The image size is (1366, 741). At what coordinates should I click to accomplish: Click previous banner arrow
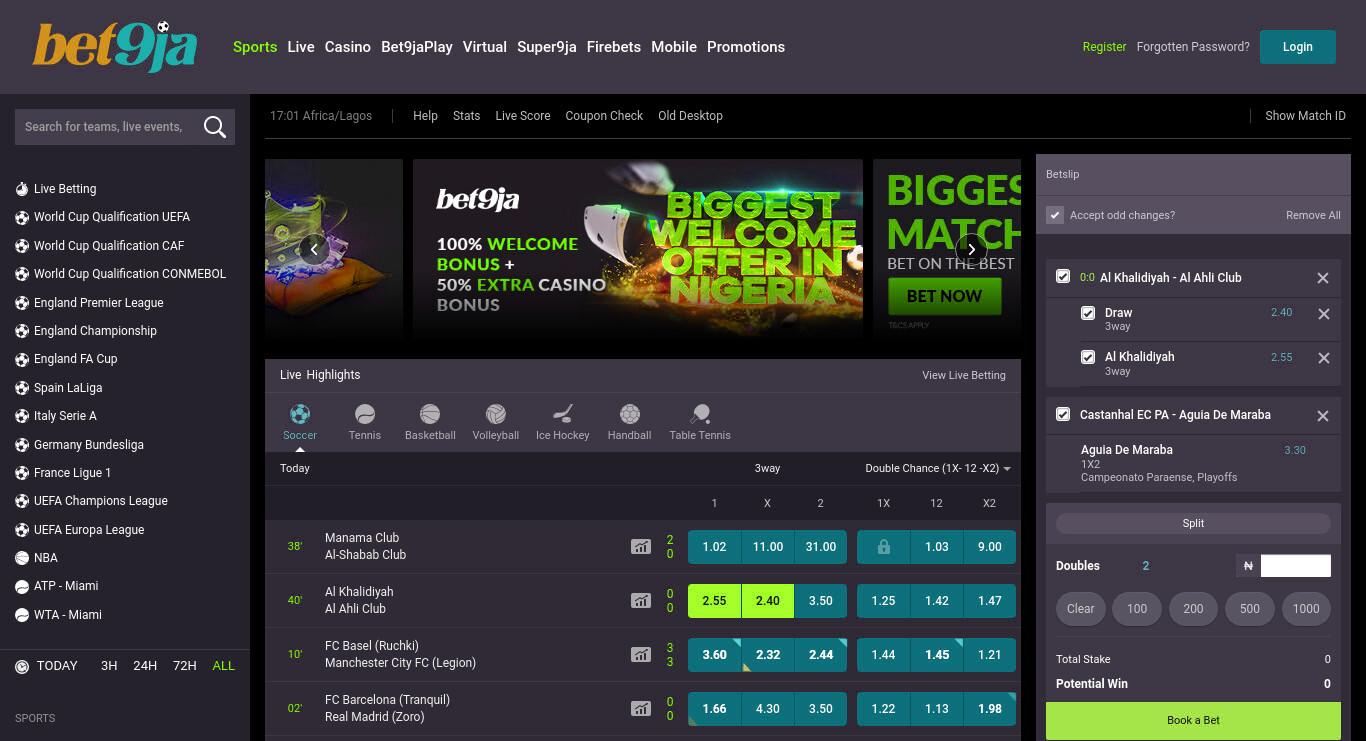(x=314, y=249)
